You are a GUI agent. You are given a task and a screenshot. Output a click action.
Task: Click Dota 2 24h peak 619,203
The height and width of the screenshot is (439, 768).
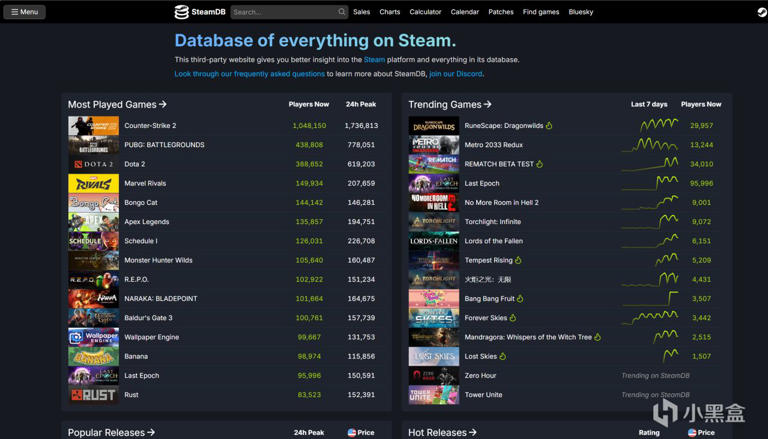[361, 164]
